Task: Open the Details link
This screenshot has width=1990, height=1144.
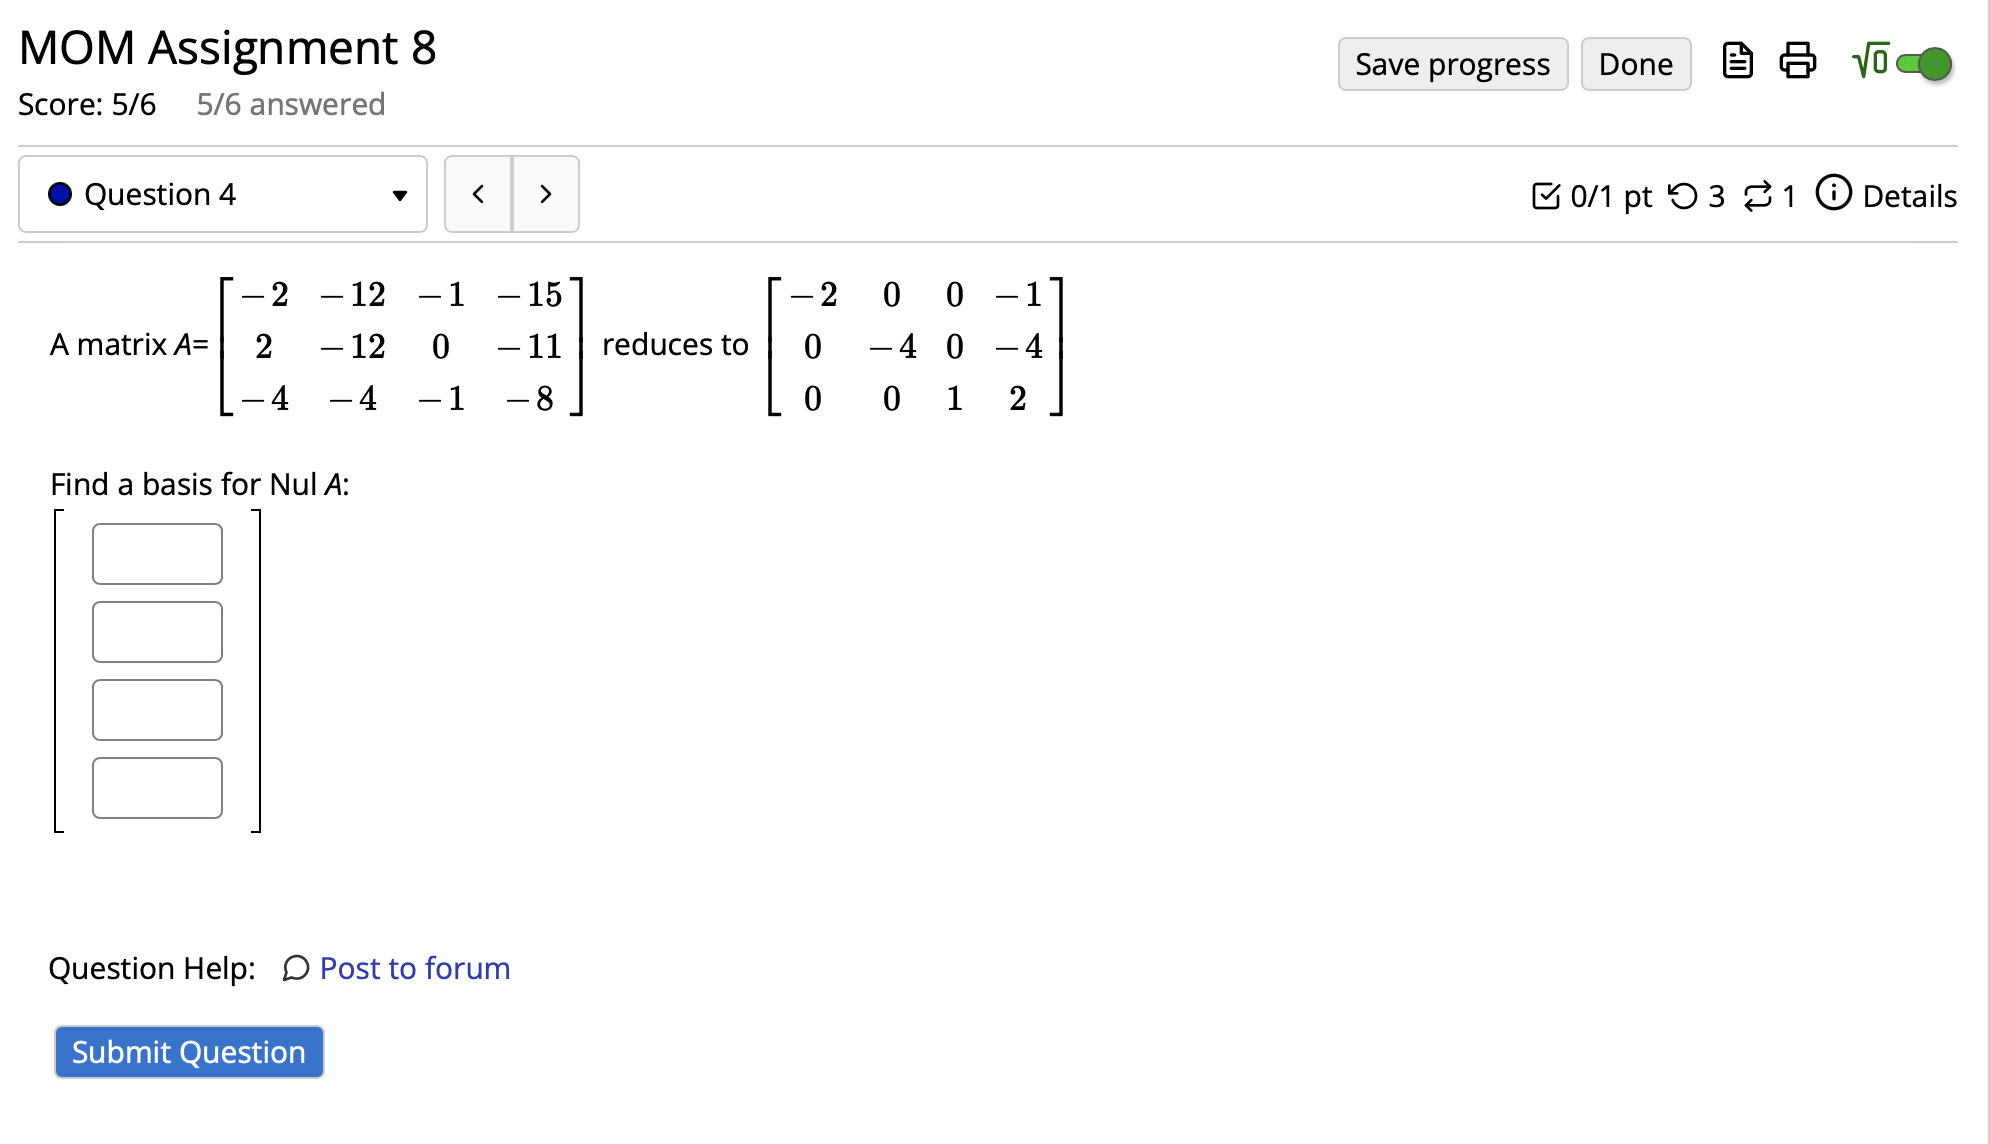Action: [x=1910, y=196]
